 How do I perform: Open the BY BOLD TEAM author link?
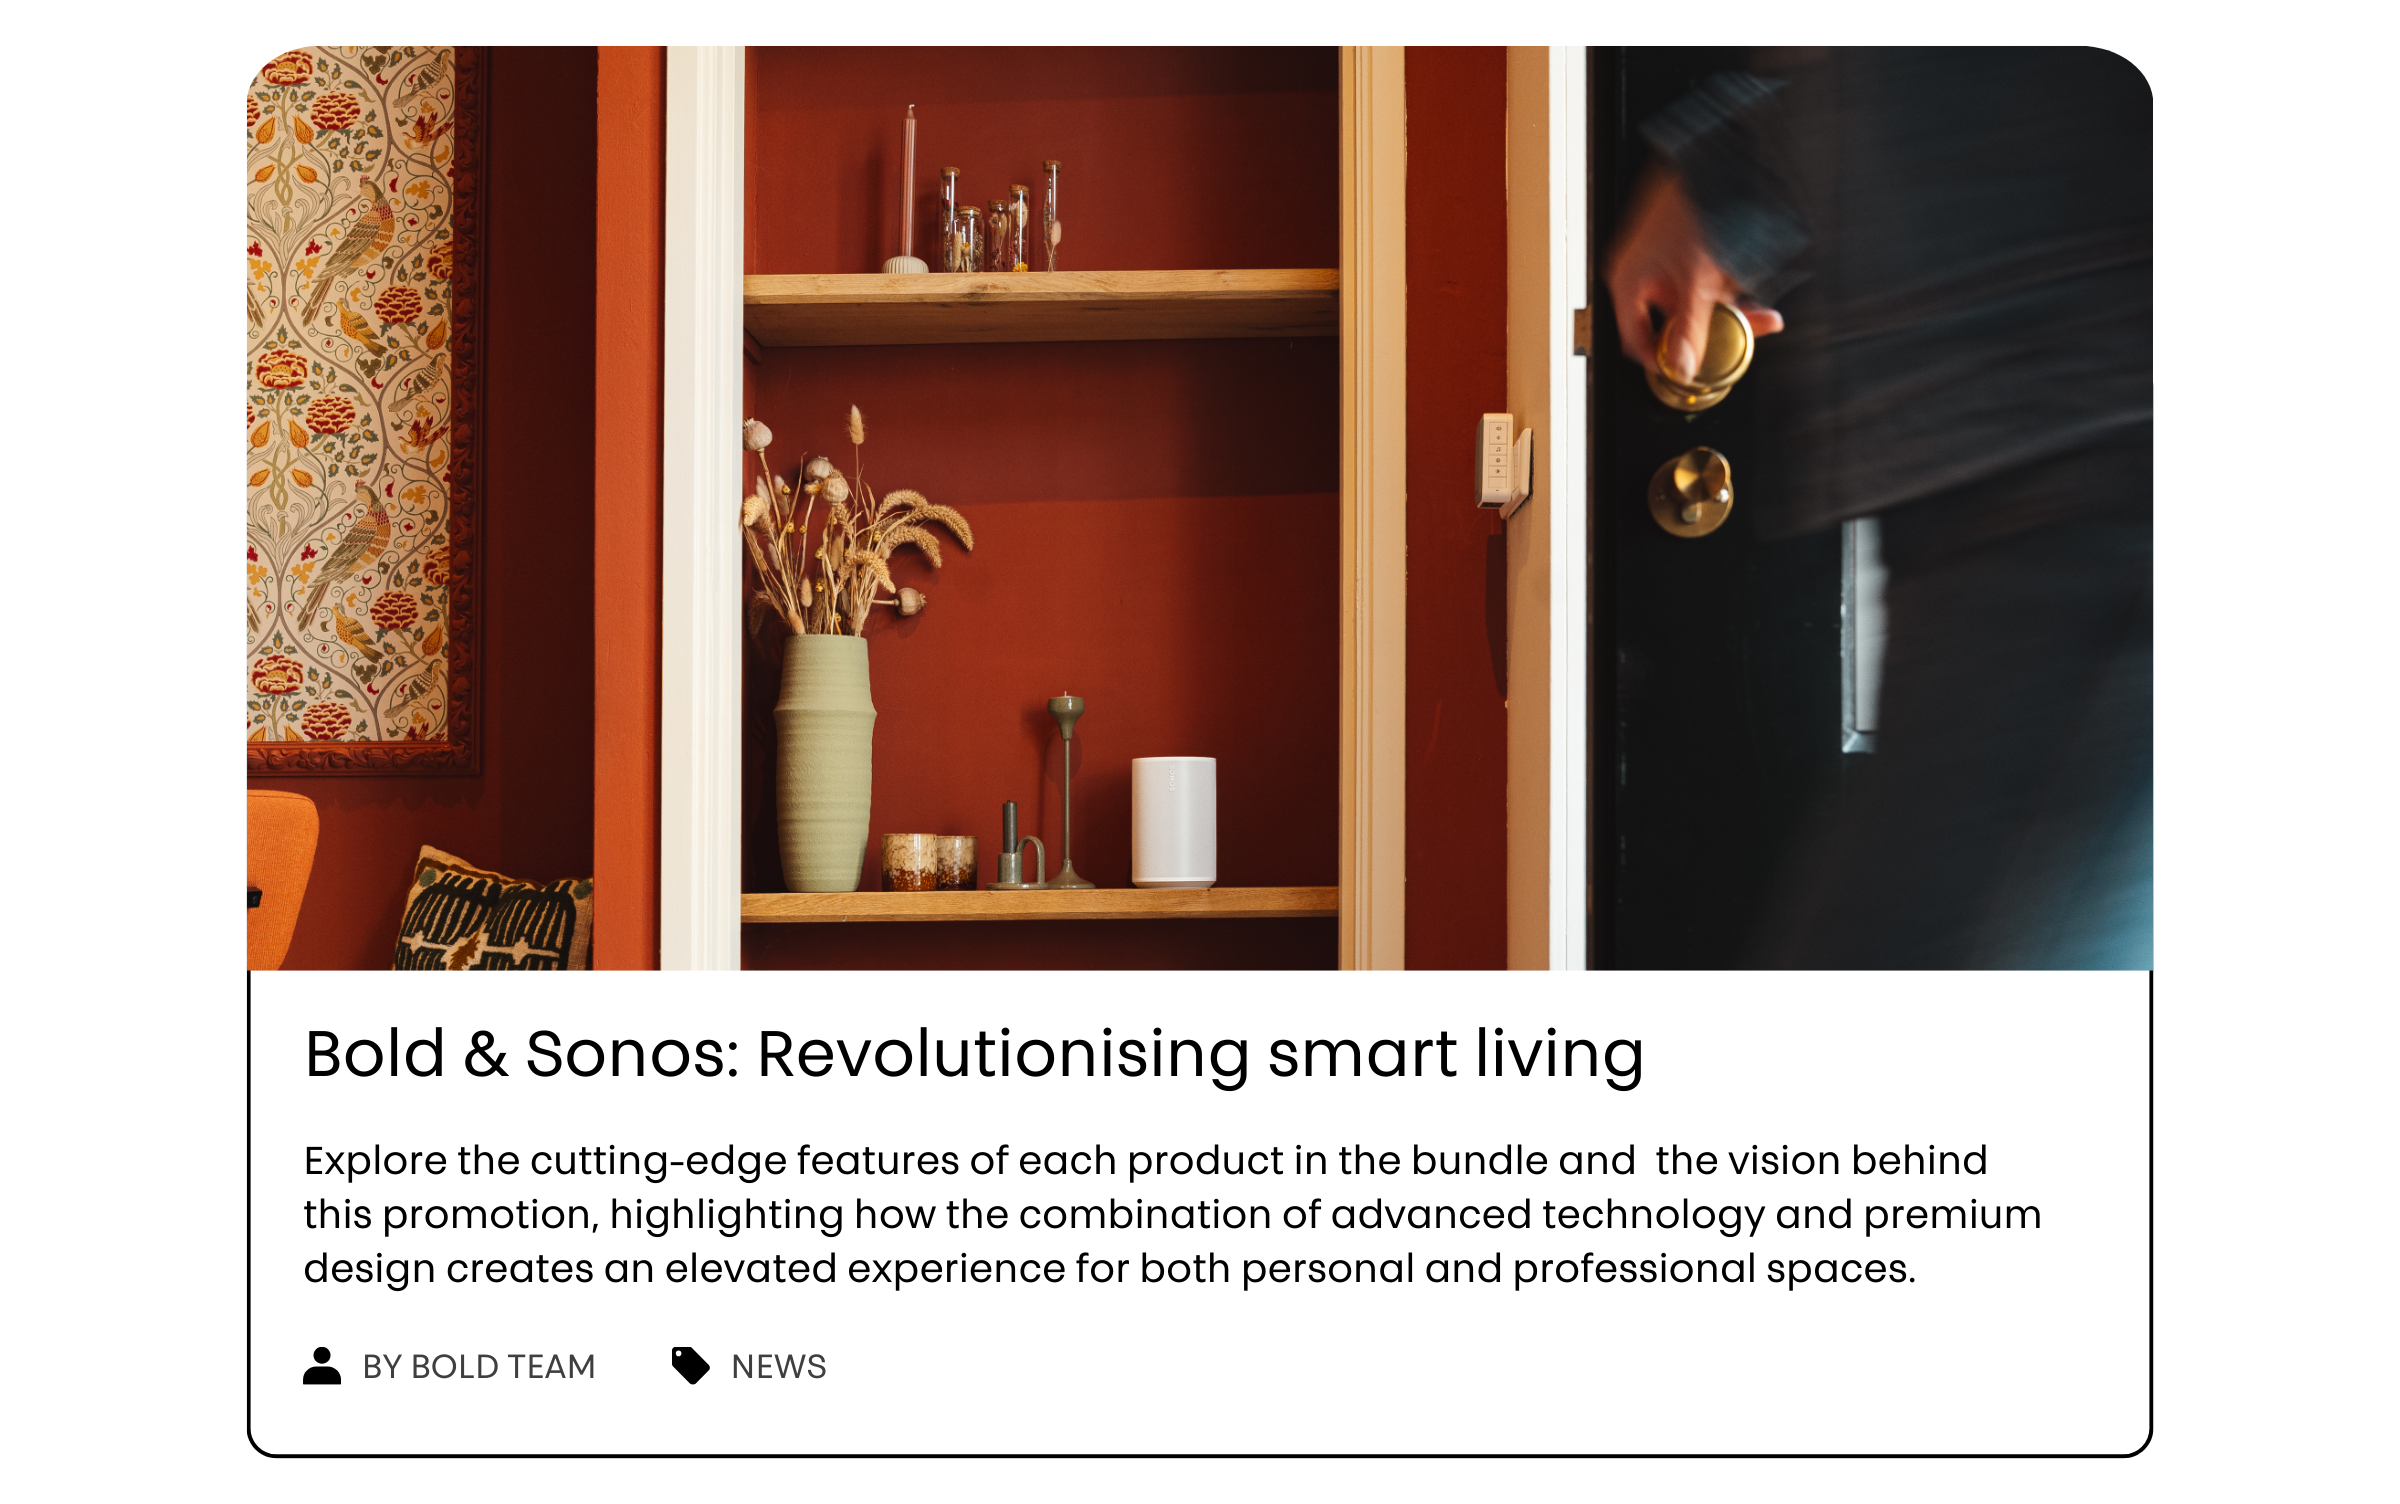tap(478, 1366)
